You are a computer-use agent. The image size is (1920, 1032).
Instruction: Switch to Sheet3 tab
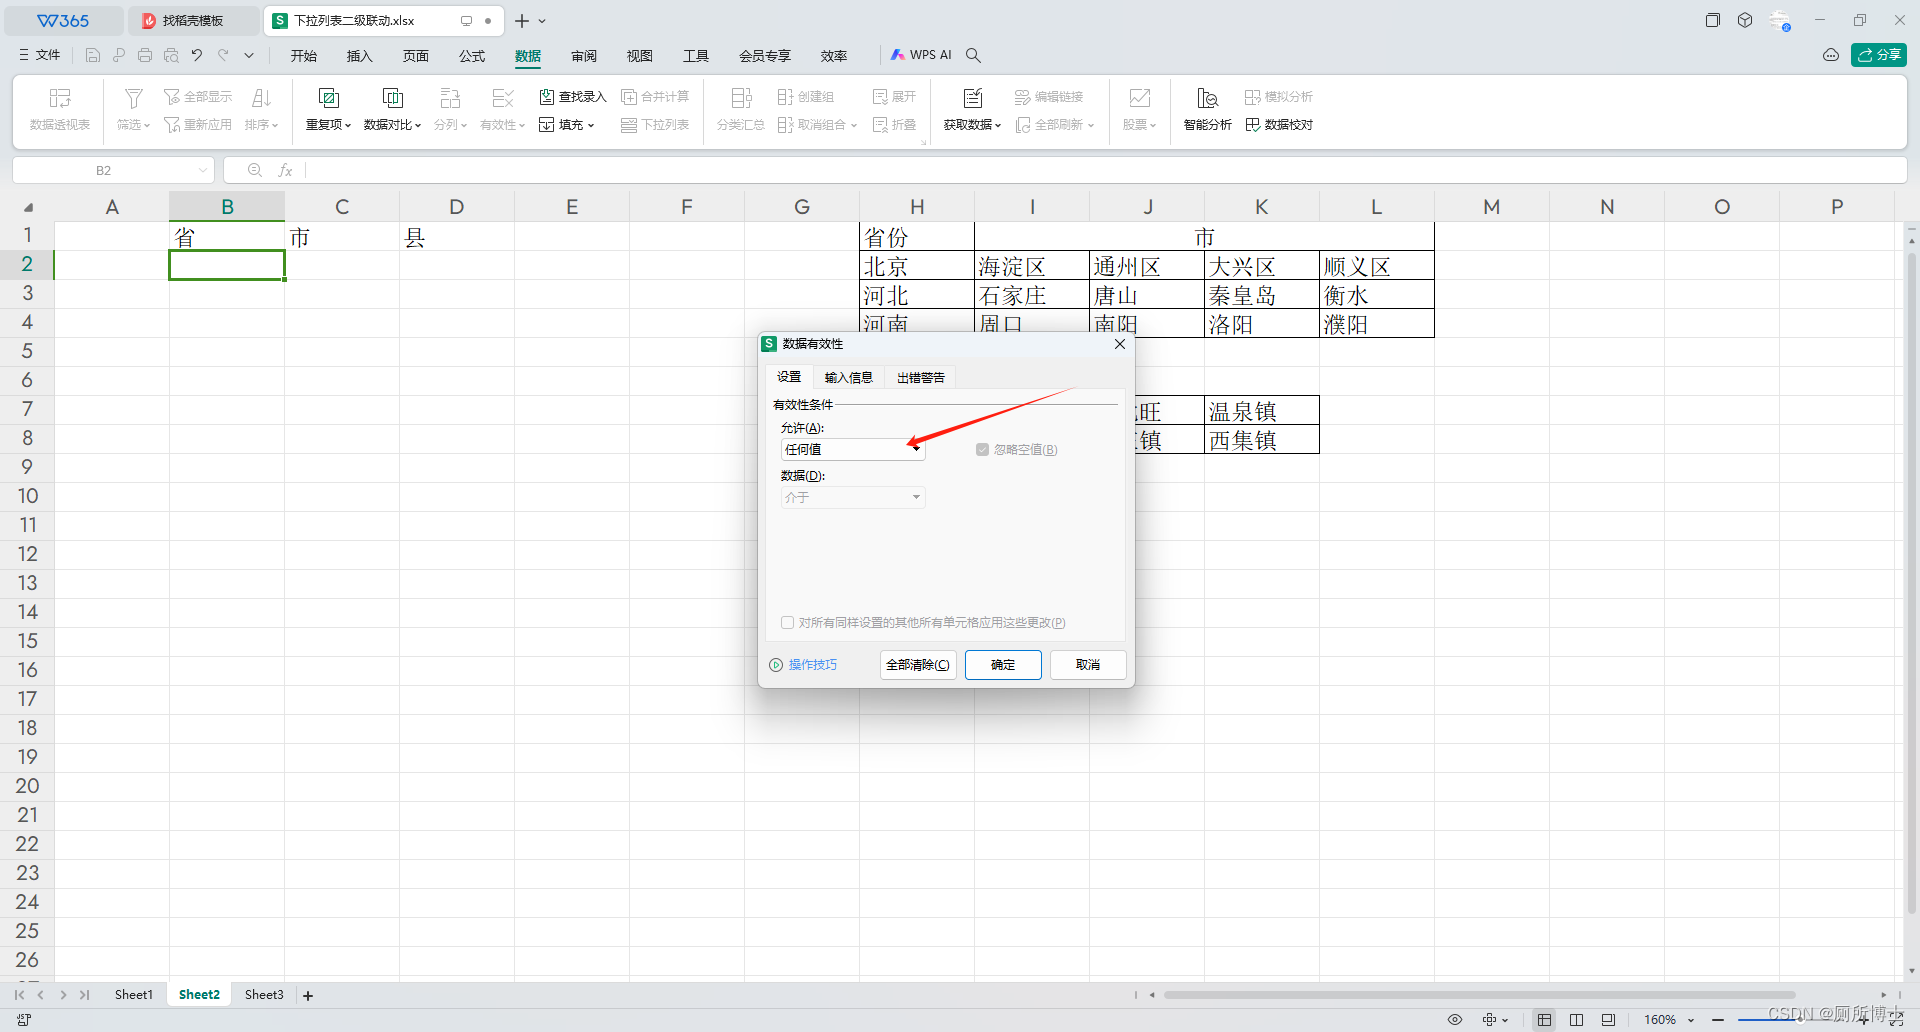tap(264, 995)
